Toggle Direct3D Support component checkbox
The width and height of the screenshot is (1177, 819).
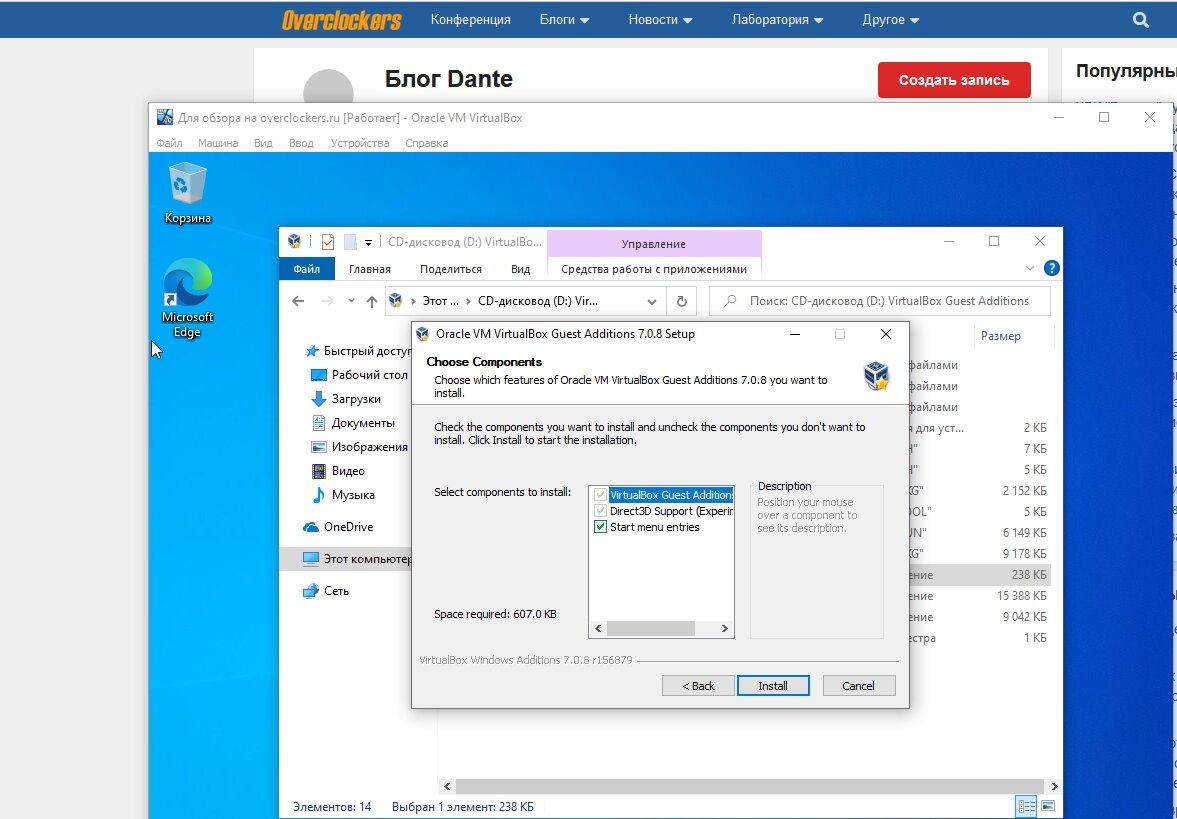pyautogui.click(x=600, y=511)
